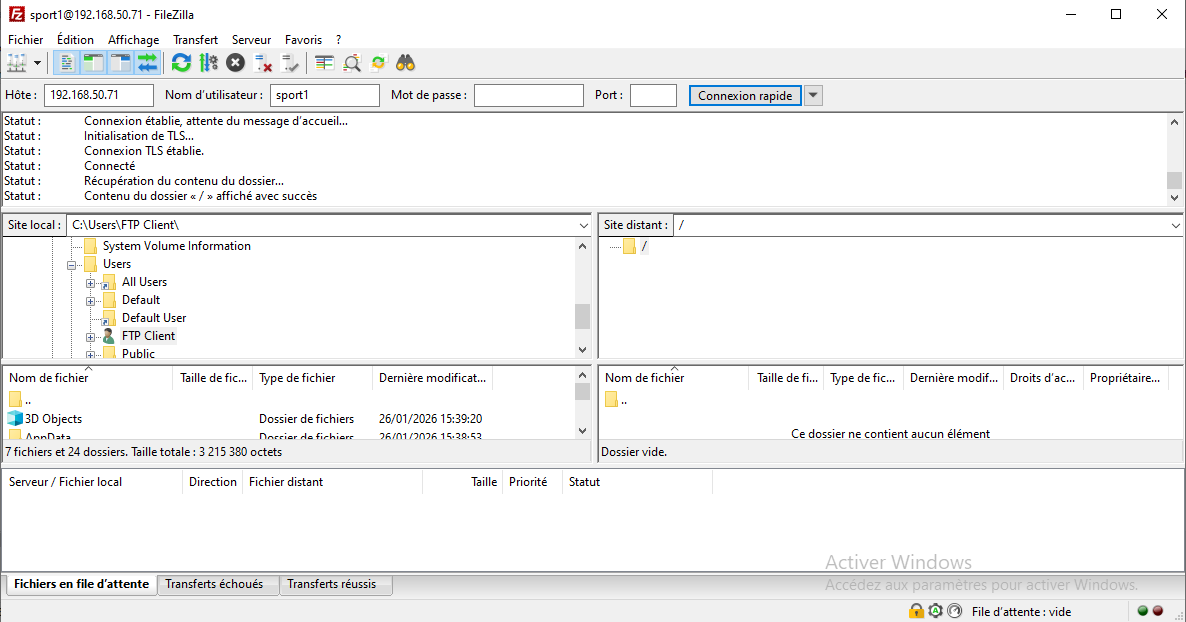
Task: Focus the Mot de passe field
Action: coord(529,95)
